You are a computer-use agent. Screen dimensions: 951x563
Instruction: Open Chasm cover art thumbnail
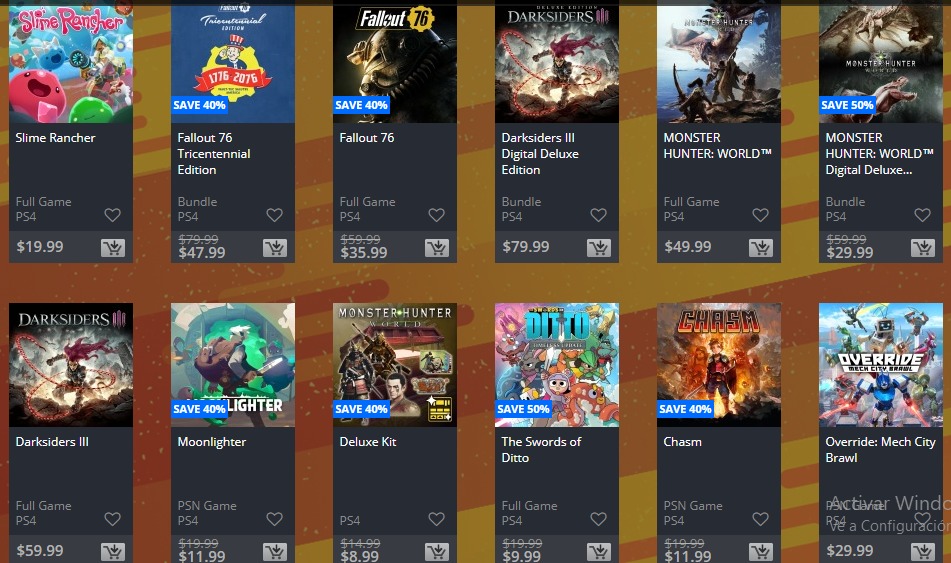[x=719, y=365]
